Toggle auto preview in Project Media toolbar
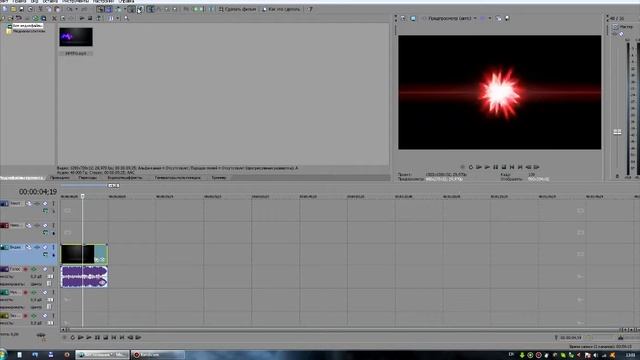 (98, 18)
